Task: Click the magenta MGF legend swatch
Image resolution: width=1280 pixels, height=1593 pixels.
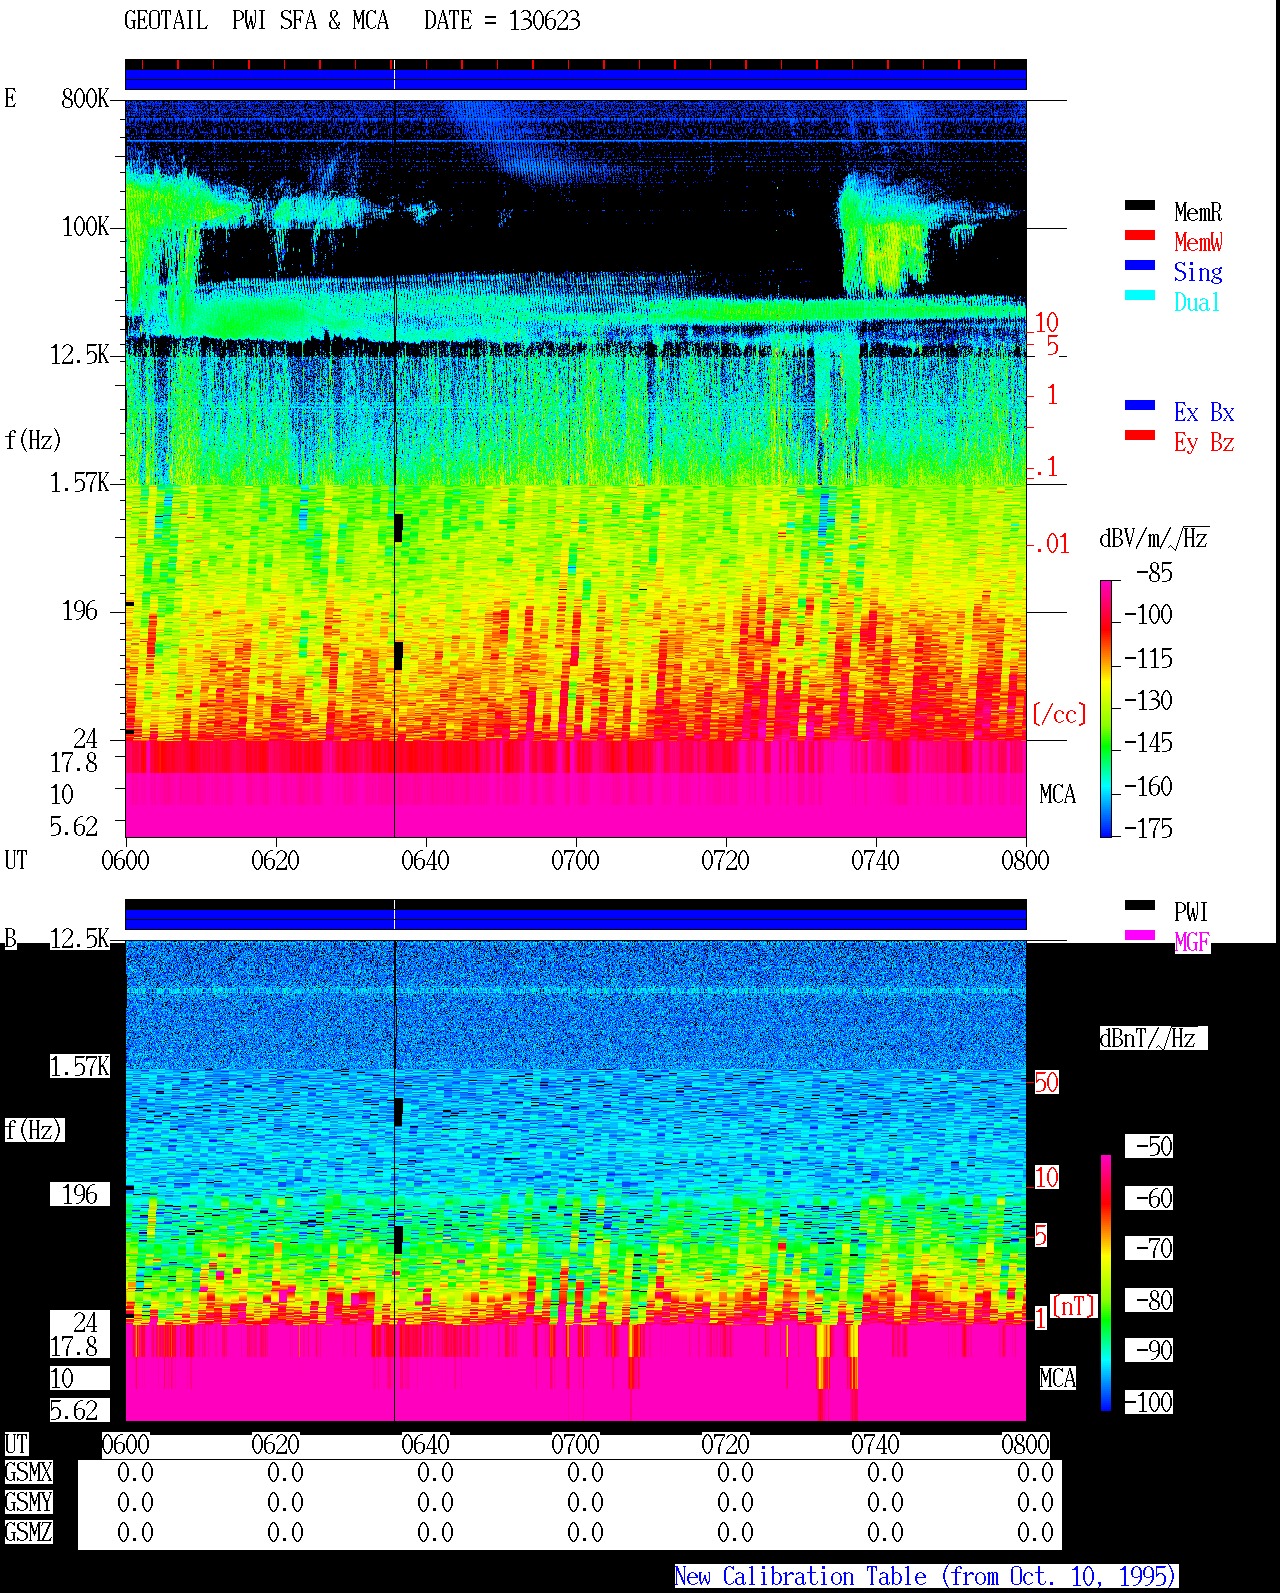Action: 1140,936
